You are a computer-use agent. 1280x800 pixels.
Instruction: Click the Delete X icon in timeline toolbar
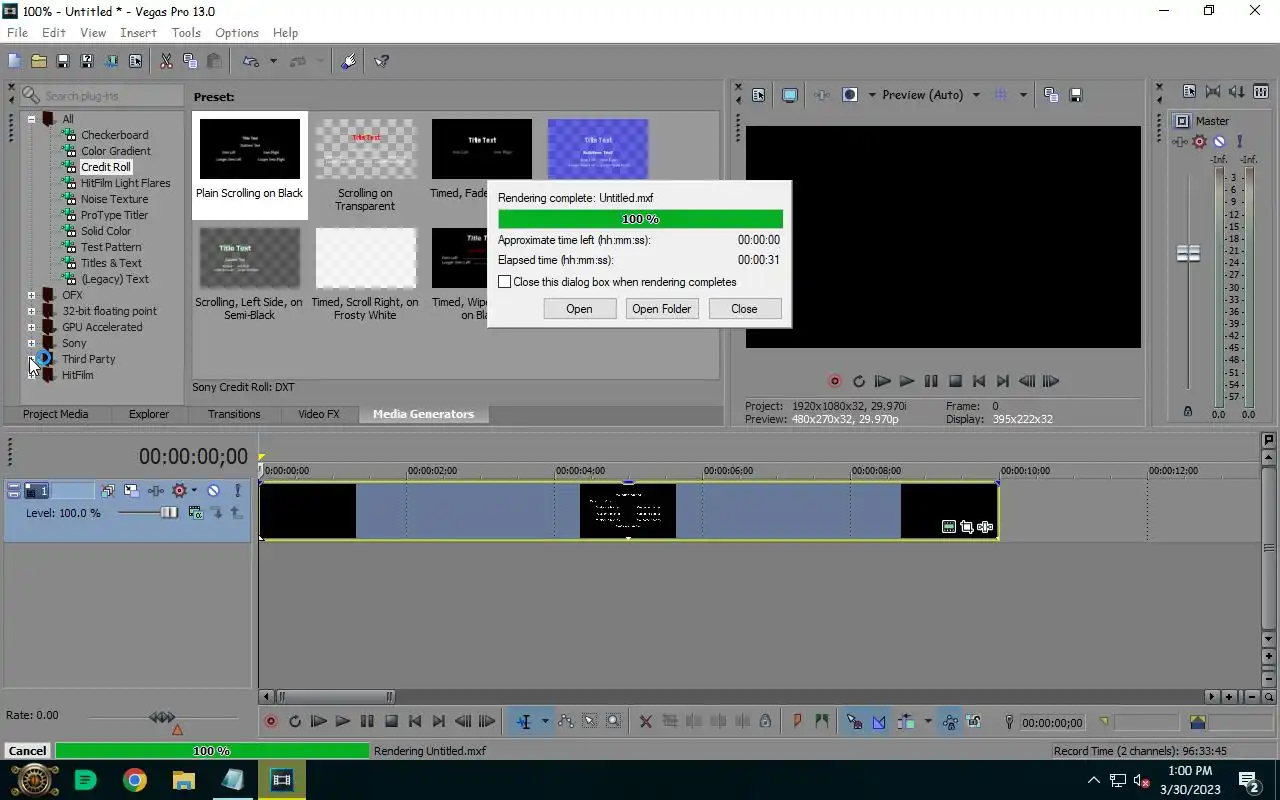tap(646, 721)
